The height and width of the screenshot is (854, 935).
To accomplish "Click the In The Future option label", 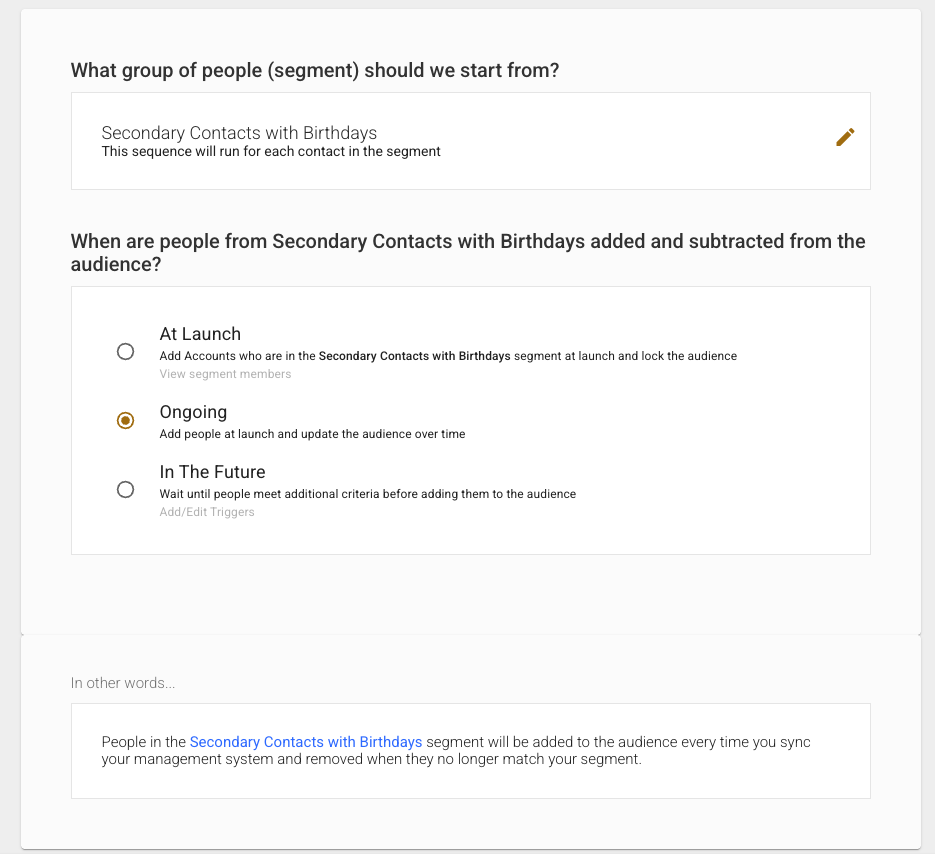I will (212, 472).
